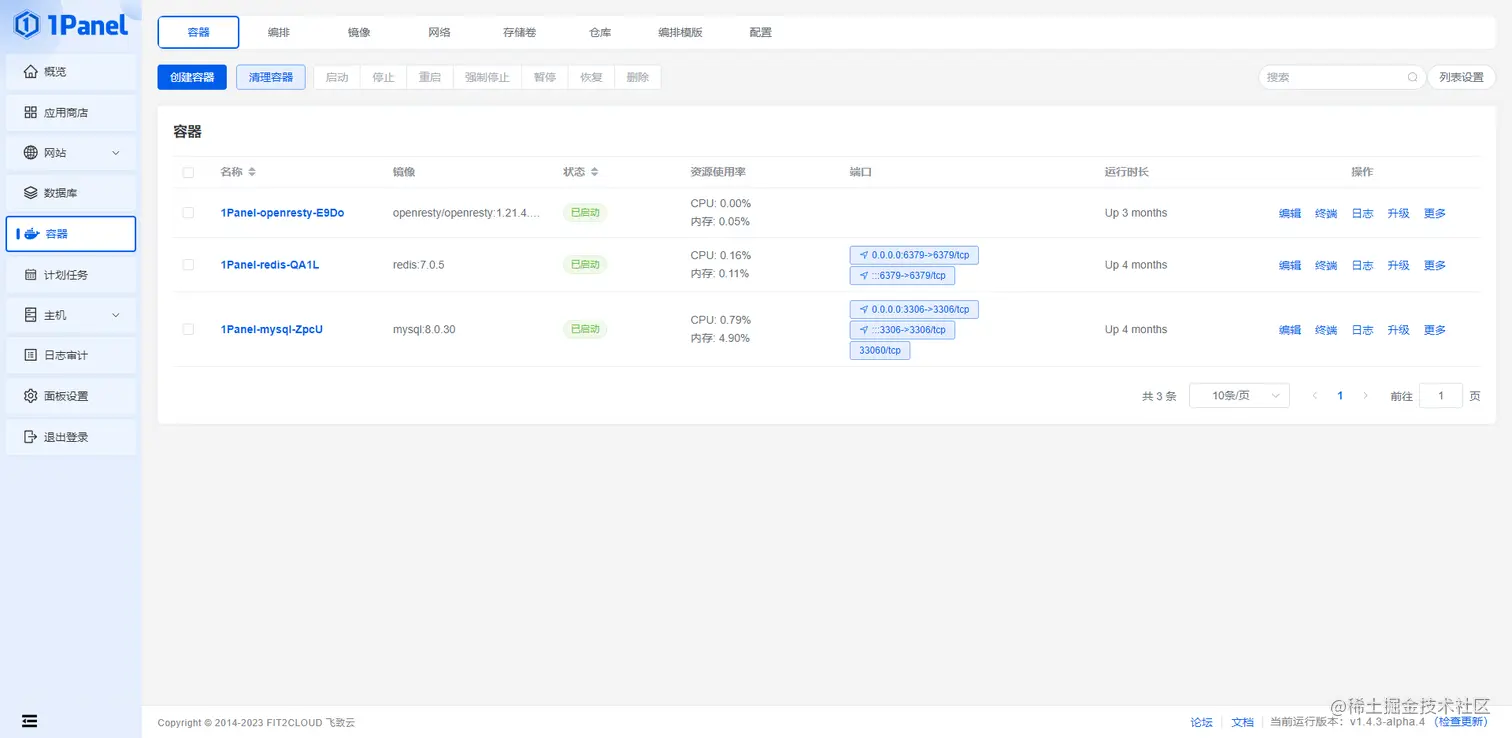Open the 10条/页 page size dropdown
1512x738 pixels.
click(1239, 396)
